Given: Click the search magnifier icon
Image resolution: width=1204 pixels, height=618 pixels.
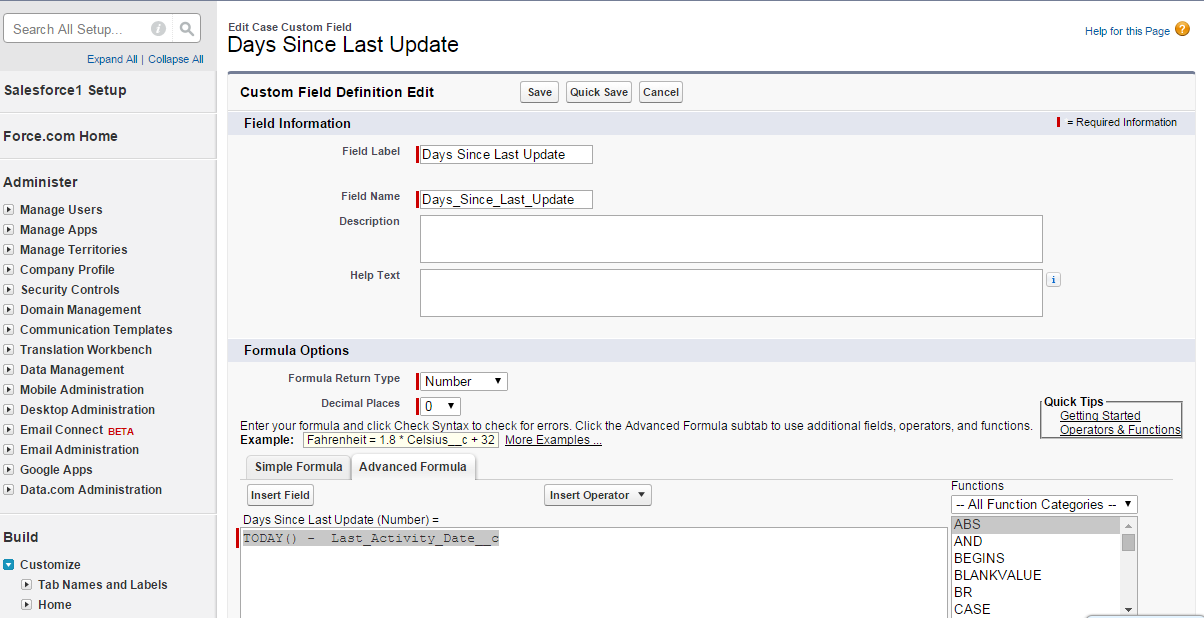Looking at the screenshot, I should click(187, 29).
